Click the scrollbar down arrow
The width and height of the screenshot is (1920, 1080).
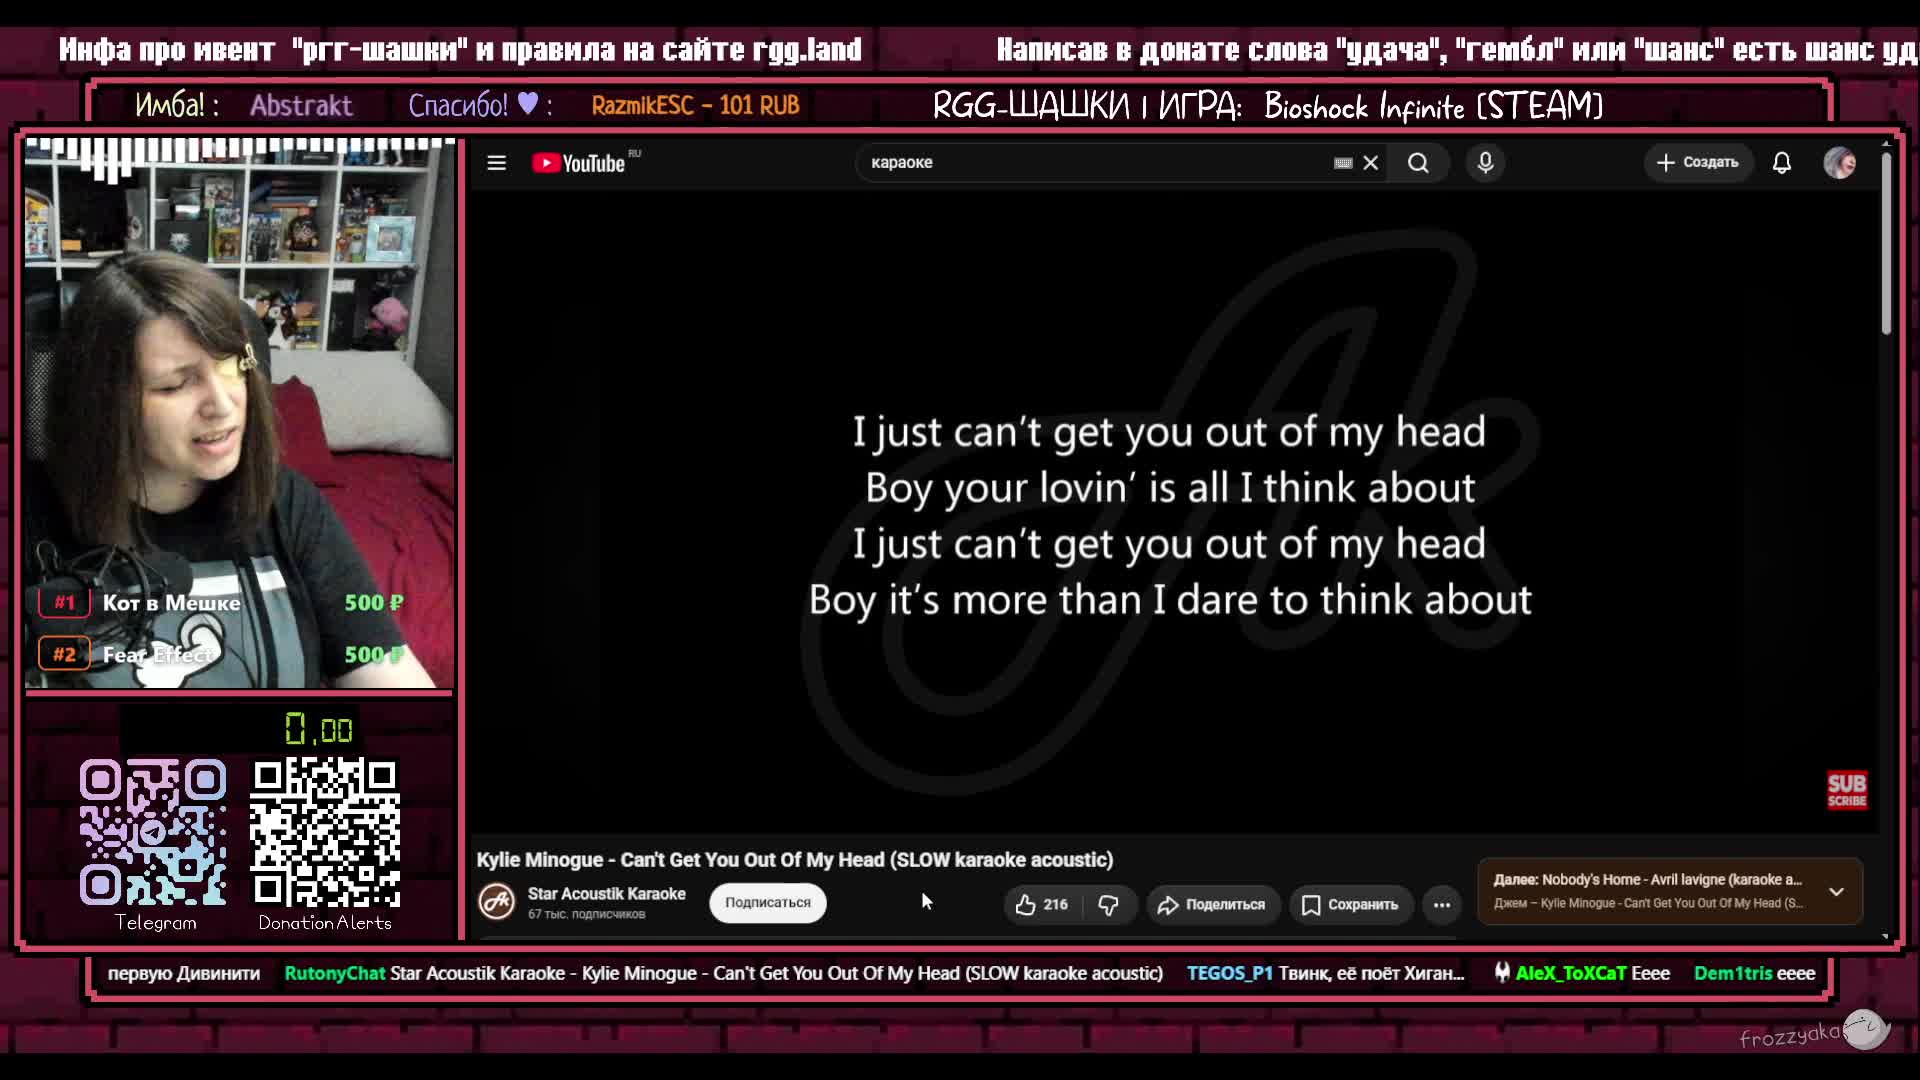[x=1886, y=935]
